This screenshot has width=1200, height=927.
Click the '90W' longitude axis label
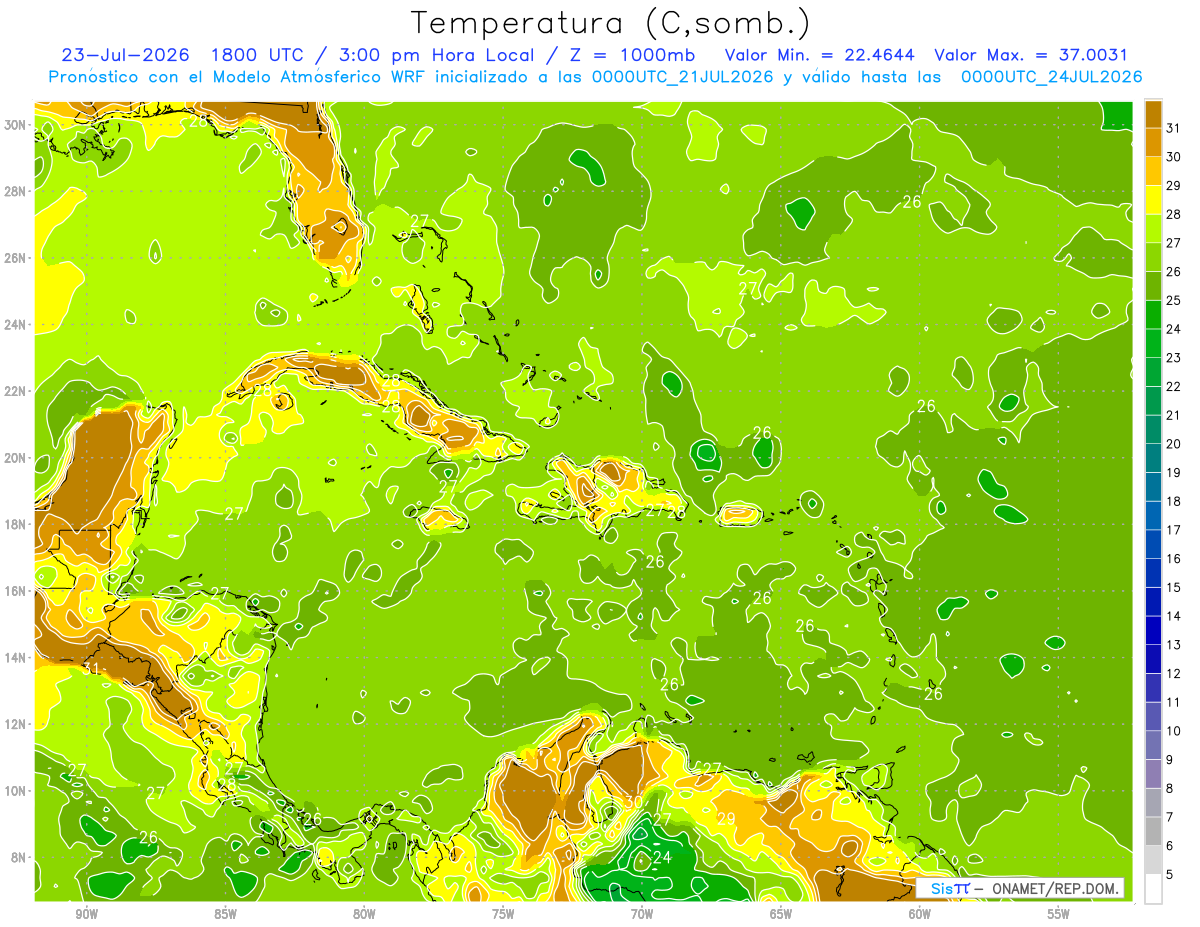(x=86, y=914)
